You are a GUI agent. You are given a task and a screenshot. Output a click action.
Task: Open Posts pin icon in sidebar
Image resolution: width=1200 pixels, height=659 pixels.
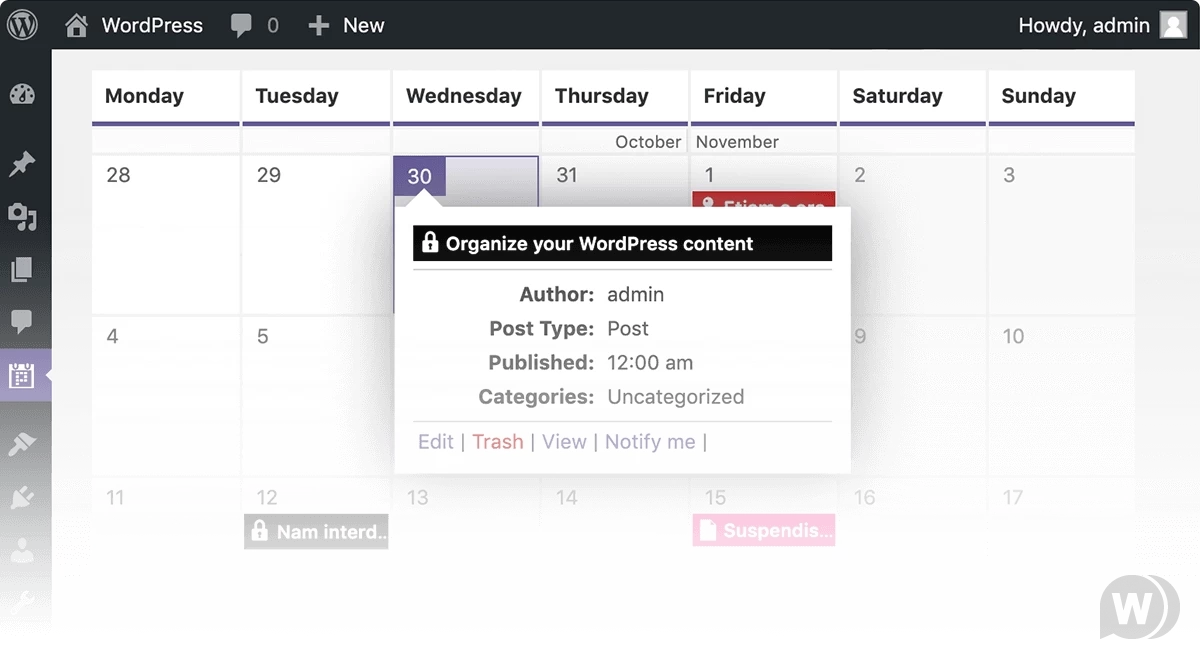(x=22, y=165)
